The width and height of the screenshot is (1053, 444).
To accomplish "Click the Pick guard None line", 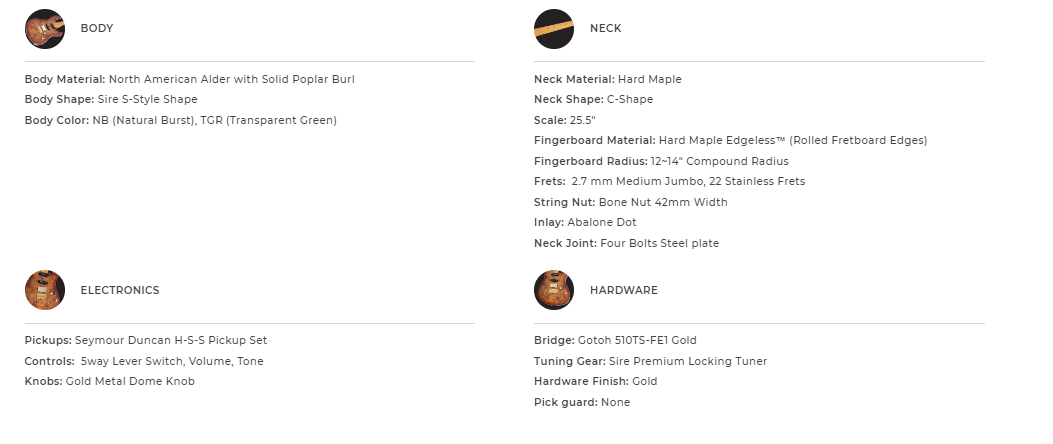I will 582,402.
